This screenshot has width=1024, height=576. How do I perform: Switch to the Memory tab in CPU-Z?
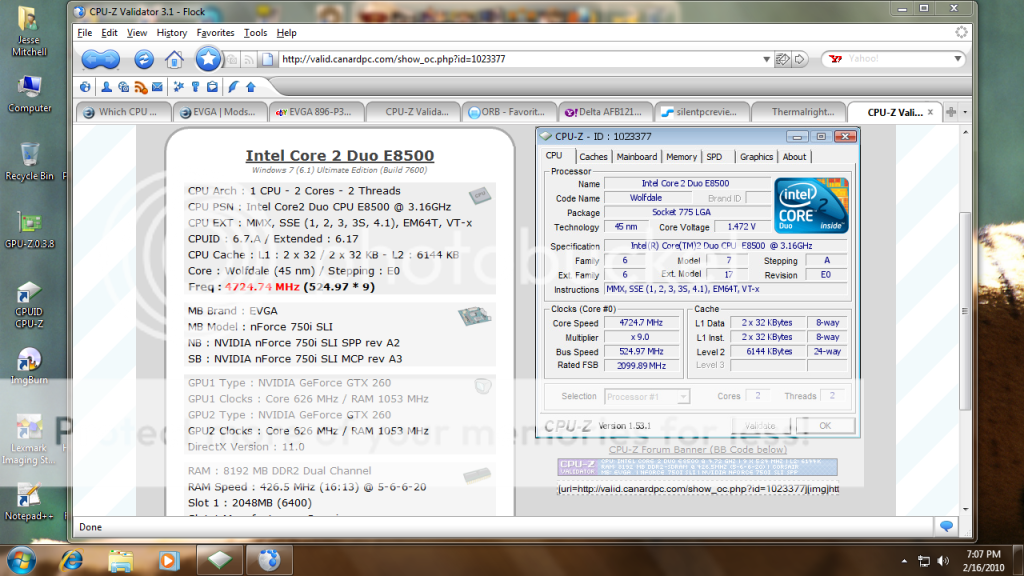[681, 157]
